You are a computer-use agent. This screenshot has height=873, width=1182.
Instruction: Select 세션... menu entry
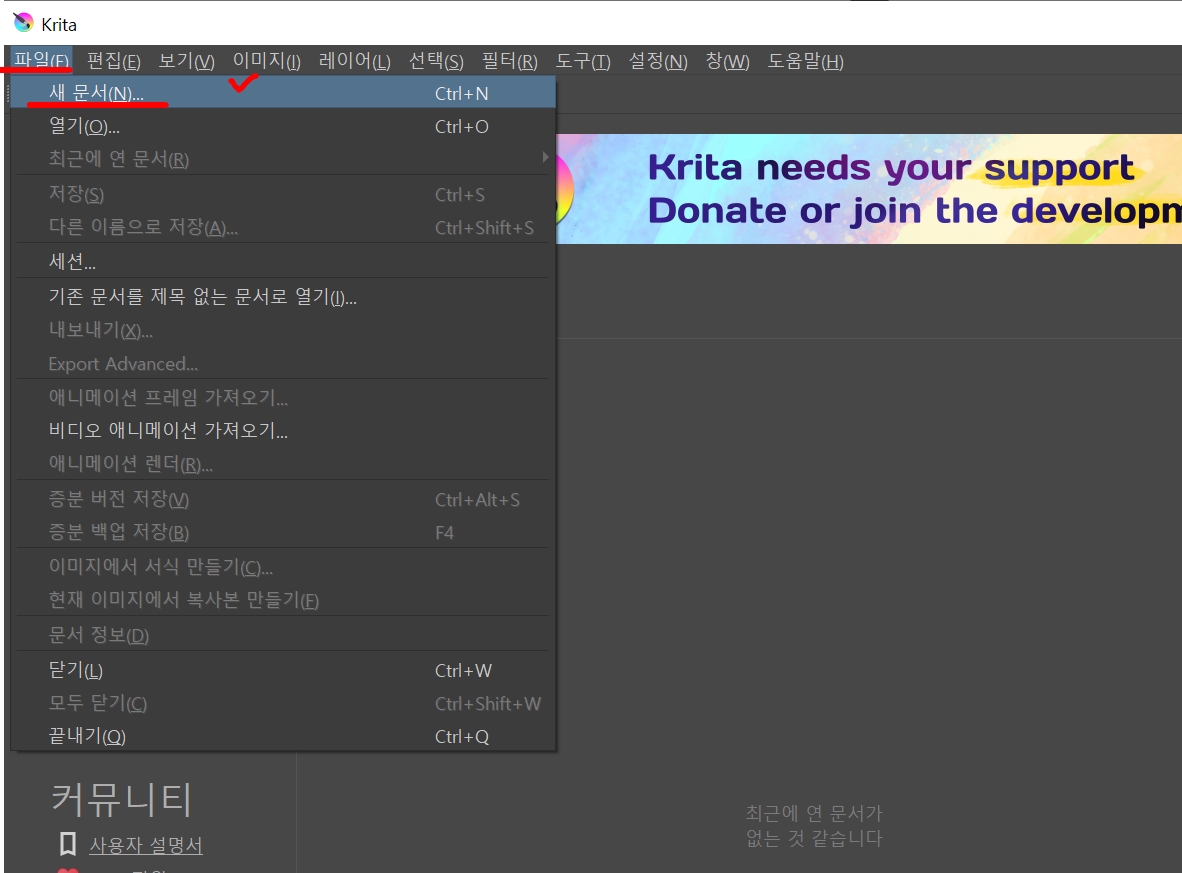point(283,261)
